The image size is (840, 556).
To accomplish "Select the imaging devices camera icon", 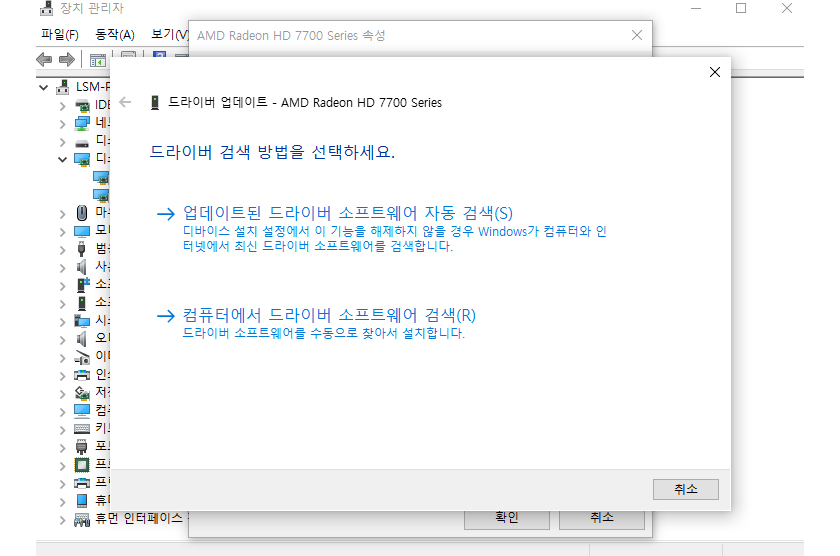I will [x=82, y=357].
